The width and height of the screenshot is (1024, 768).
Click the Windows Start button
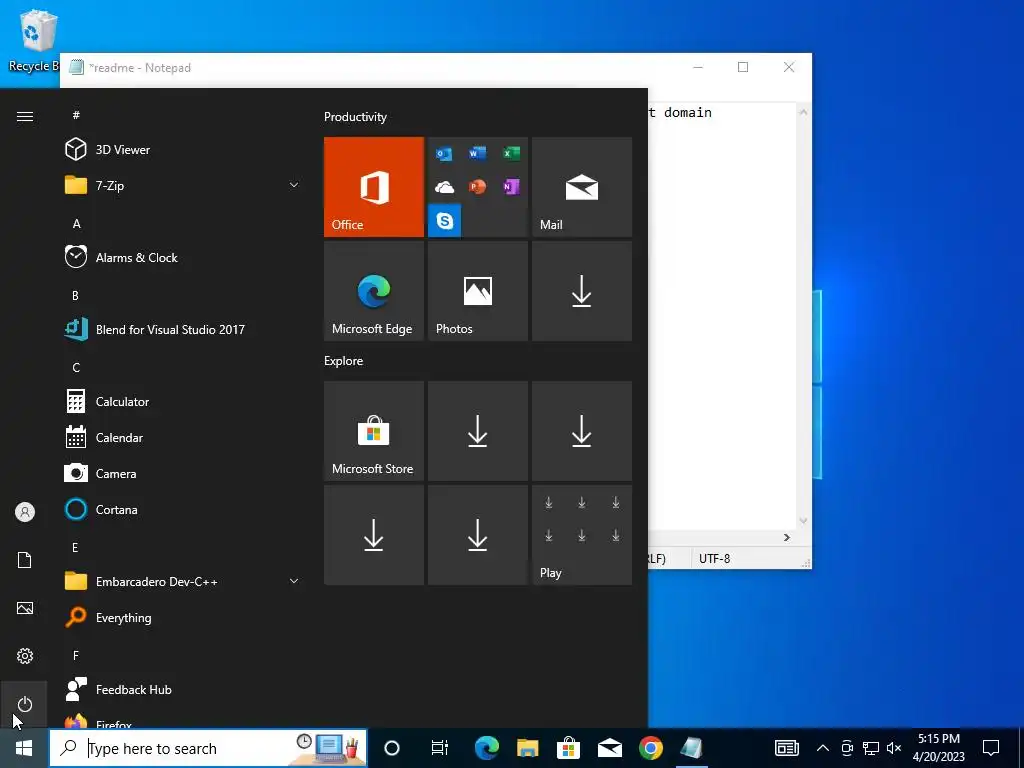point(24,748)
